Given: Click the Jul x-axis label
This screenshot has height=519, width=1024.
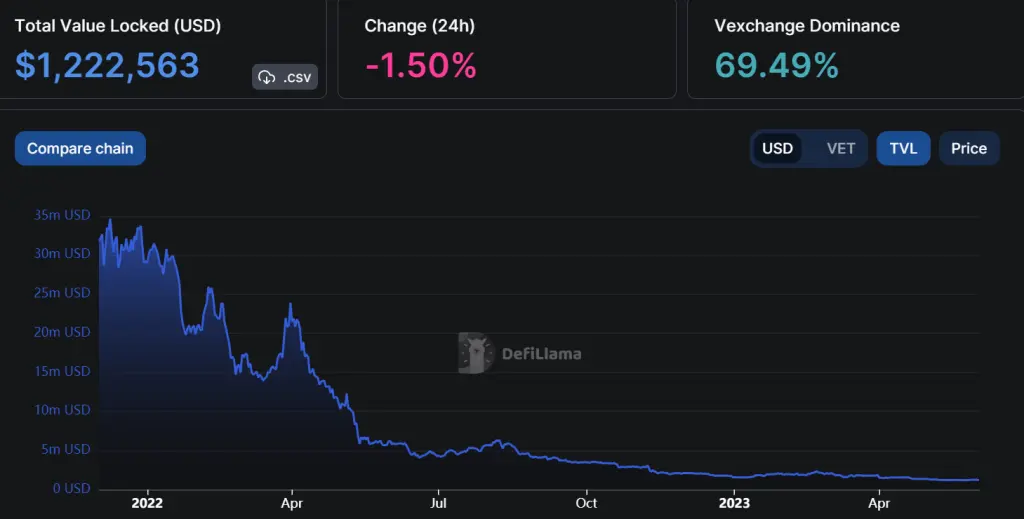Looking at the screenshot, I should (x=438, y=503).
